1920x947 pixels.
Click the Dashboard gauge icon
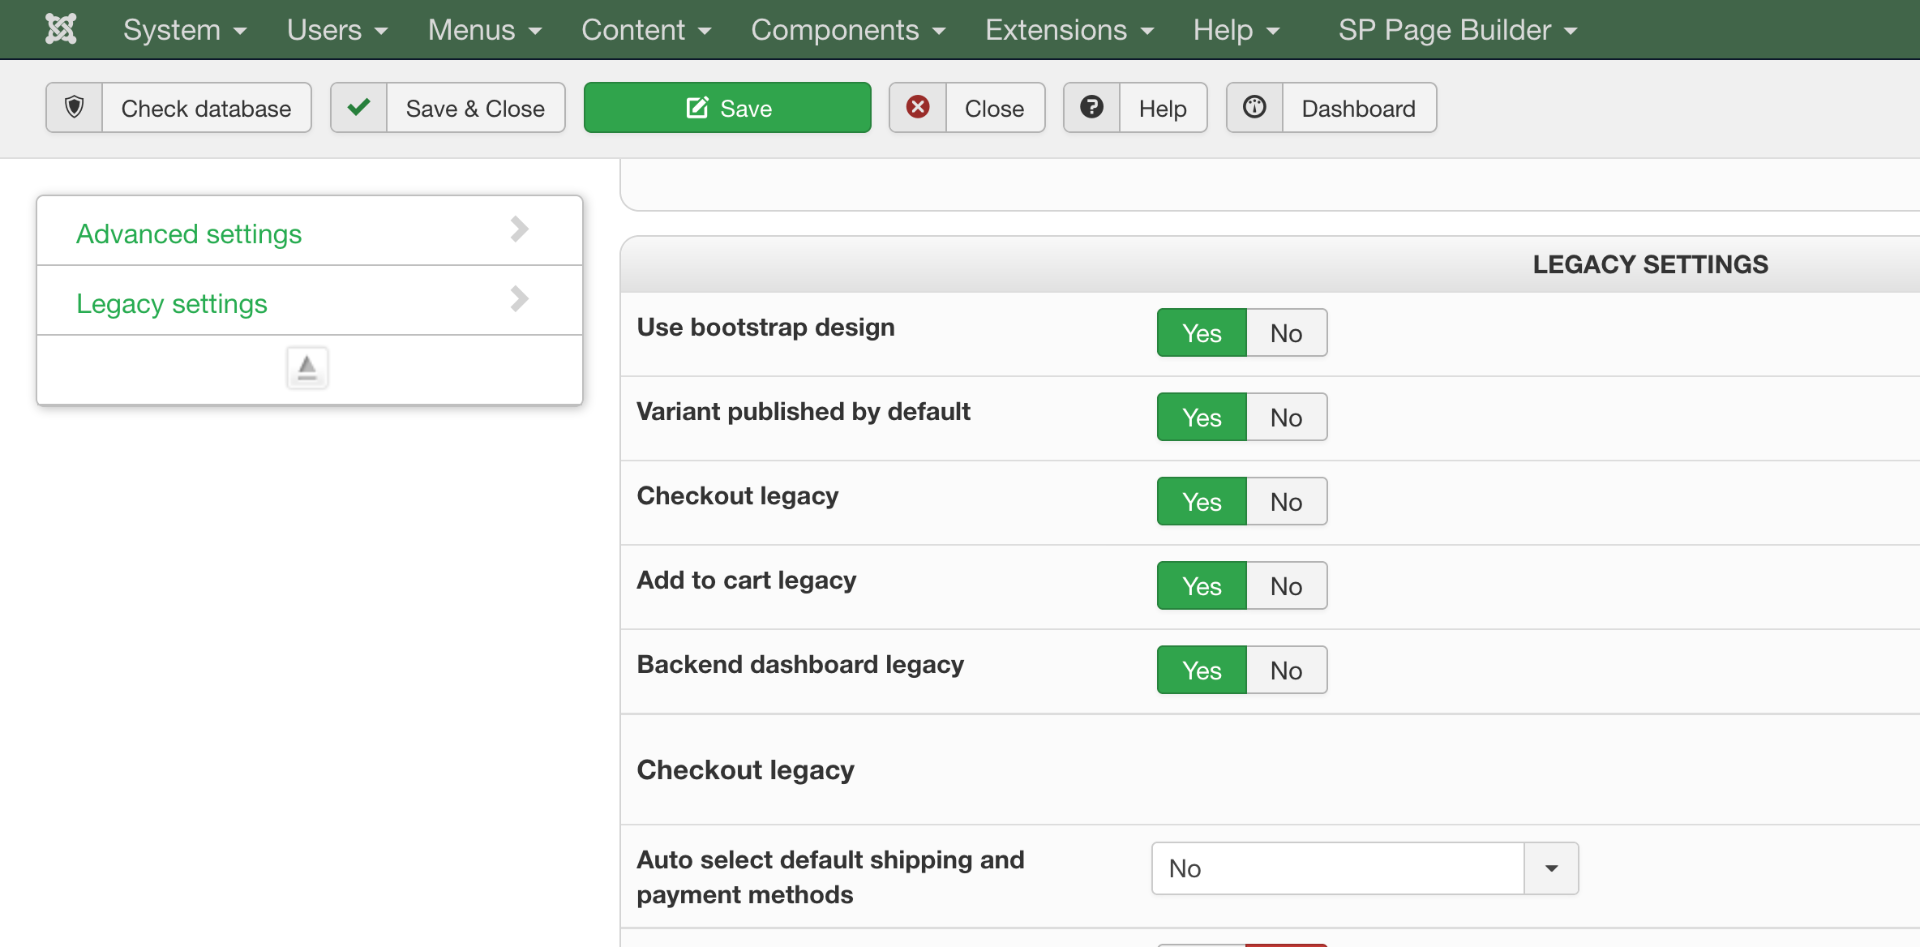tap(1255, 108)
